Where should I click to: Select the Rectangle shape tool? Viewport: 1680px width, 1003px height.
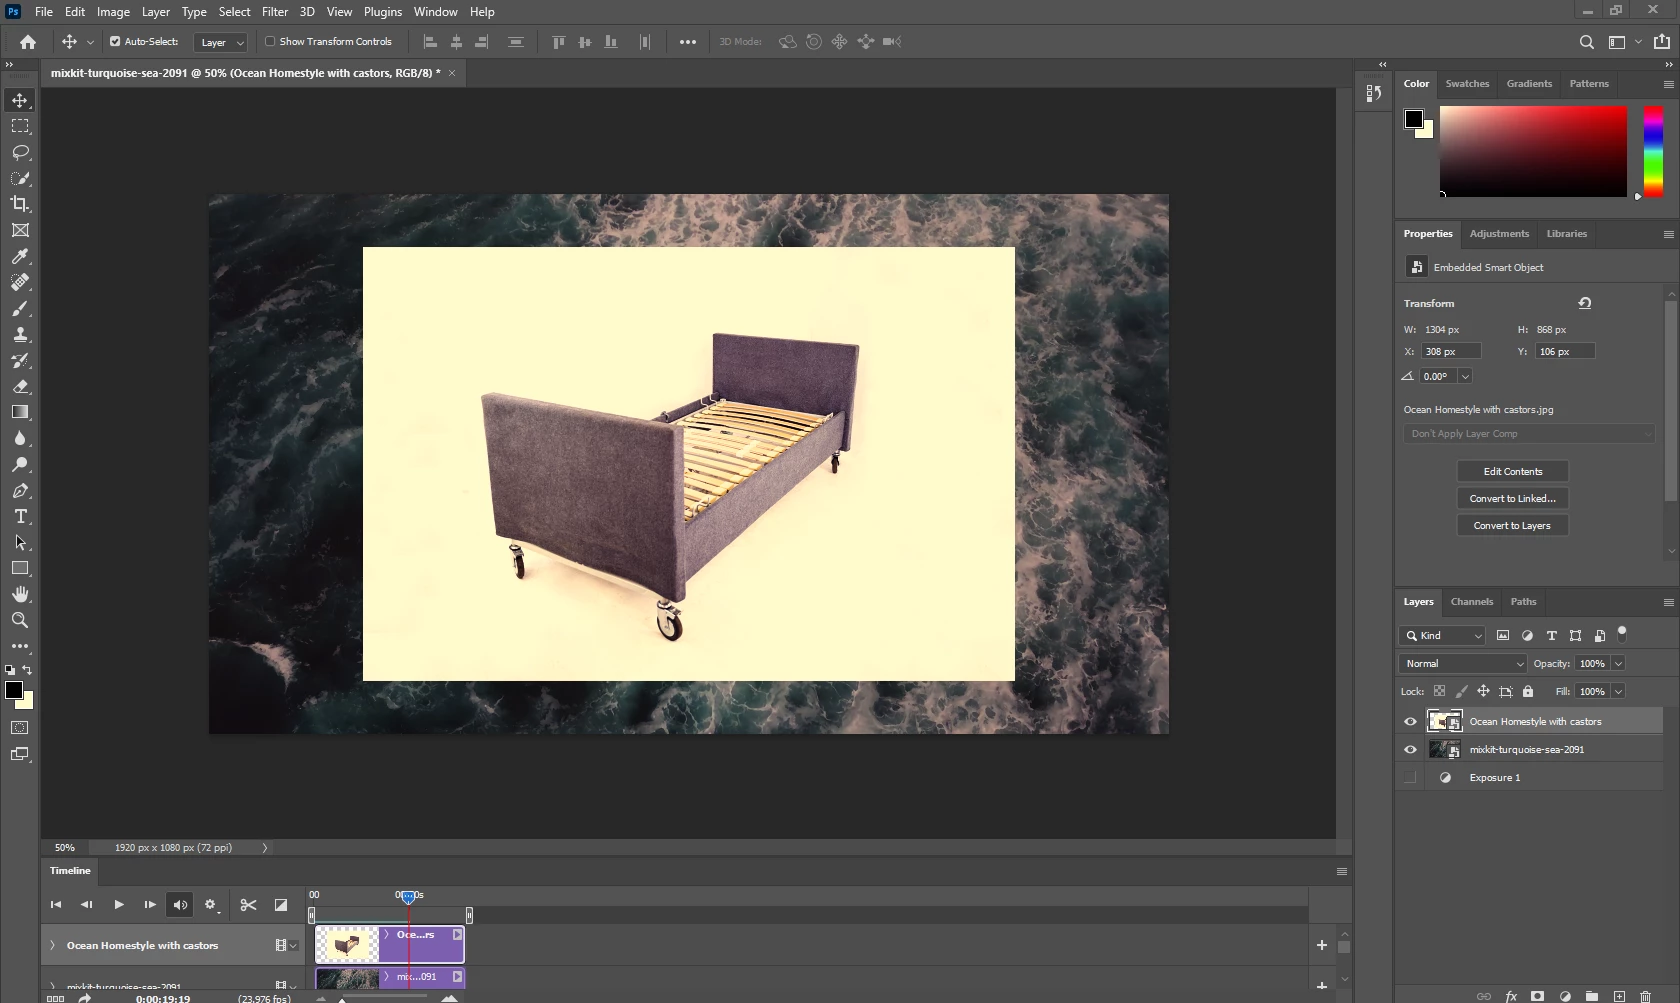20,568
